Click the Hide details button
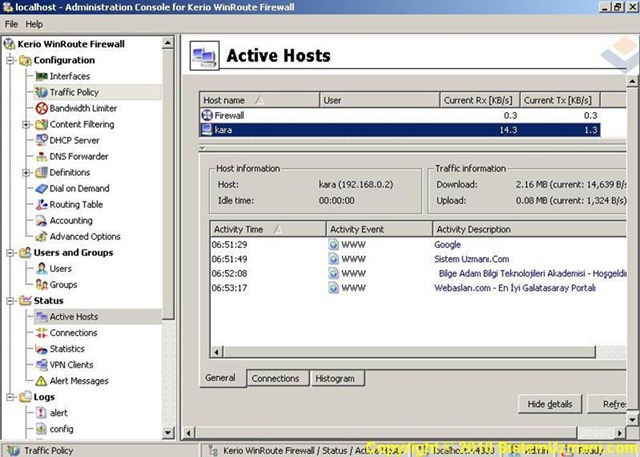This screenshot has height=457, width=640. click(550, 404)
